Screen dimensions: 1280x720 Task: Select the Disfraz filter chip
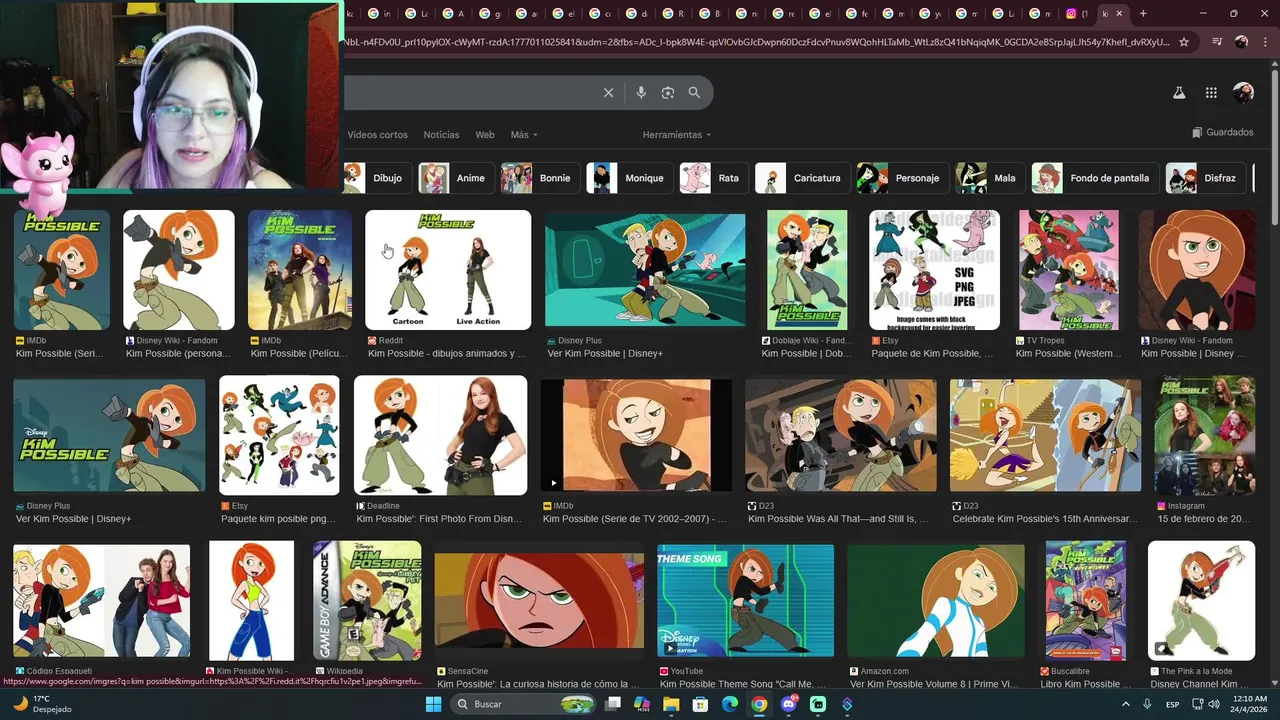[x=1205, y=178]
